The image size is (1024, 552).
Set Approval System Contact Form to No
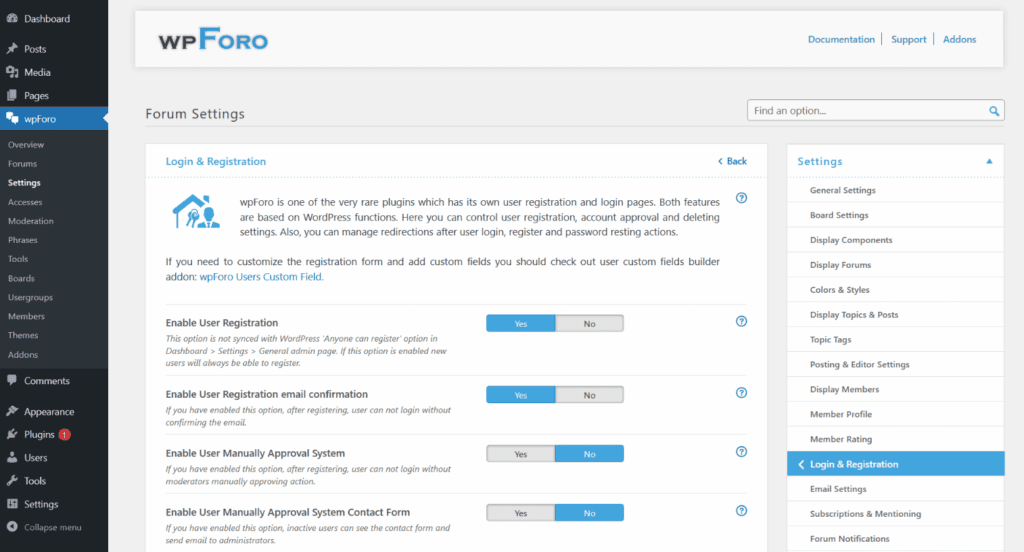(589, 513)
